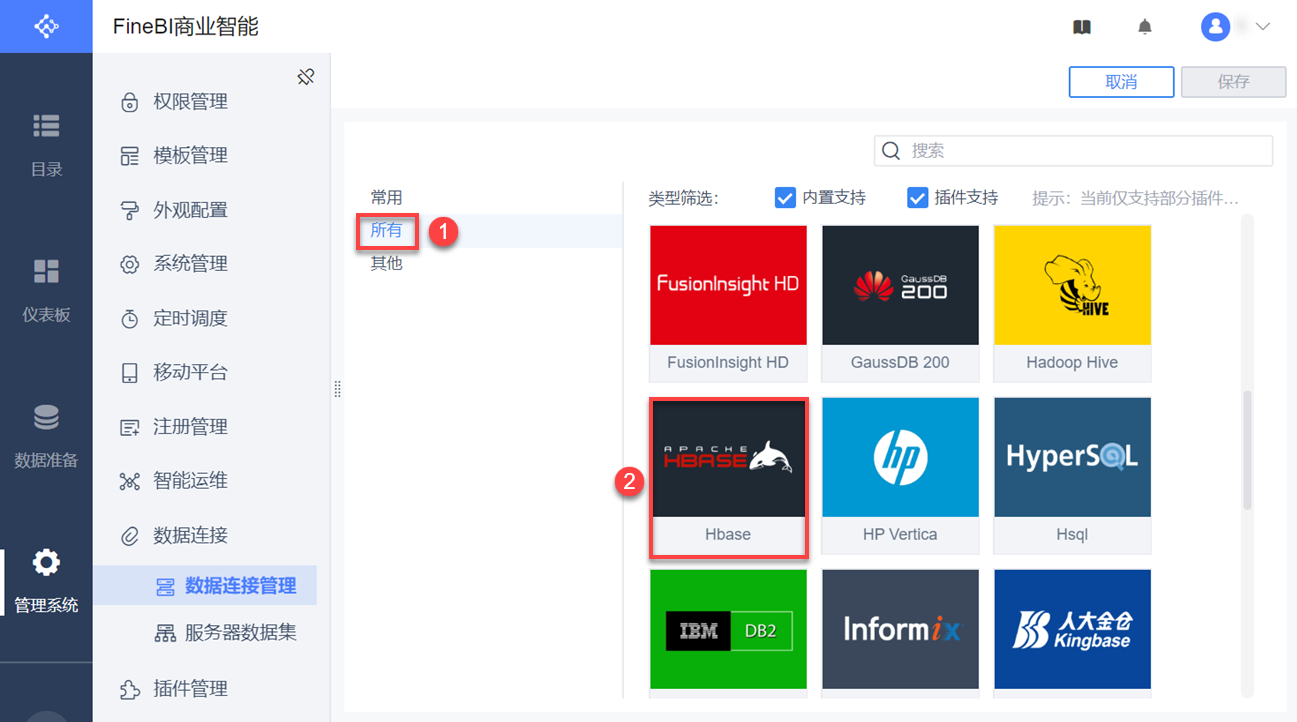
Task: Select the FusionInsight HD data connection
Action: coord(728,303)
